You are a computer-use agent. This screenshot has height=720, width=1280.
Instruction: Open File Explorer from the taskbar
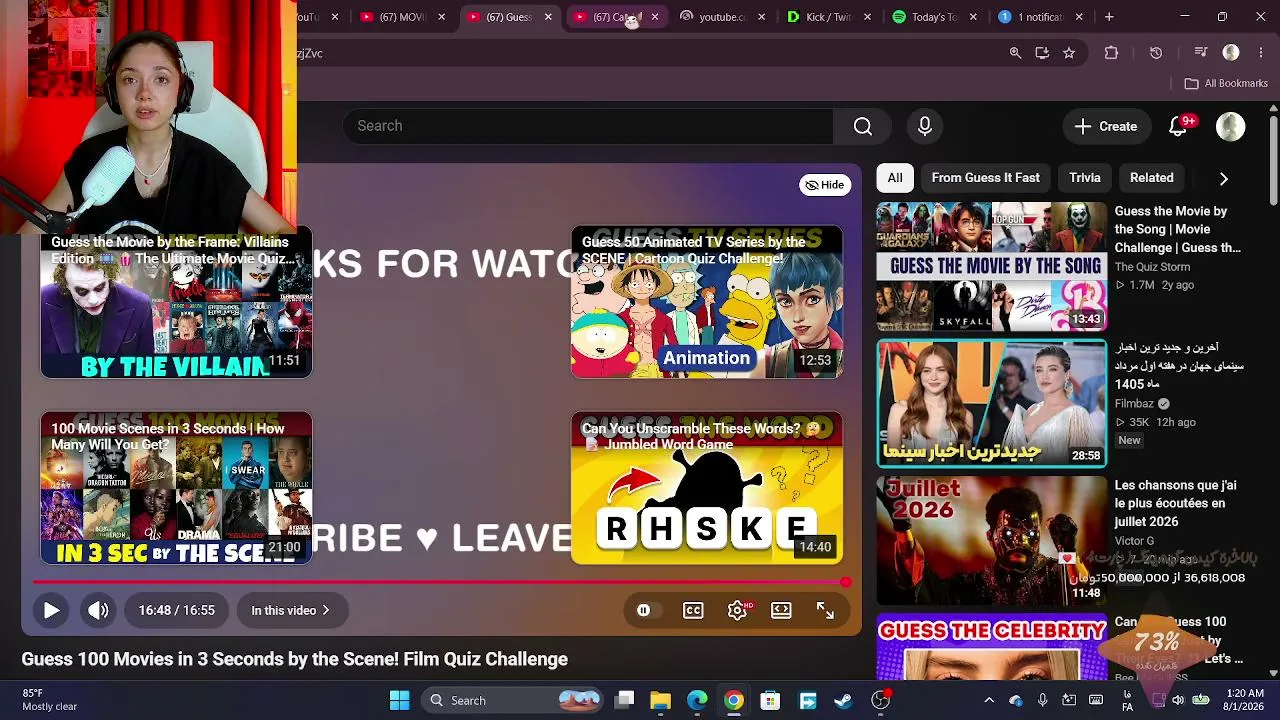tap(660, 700)
